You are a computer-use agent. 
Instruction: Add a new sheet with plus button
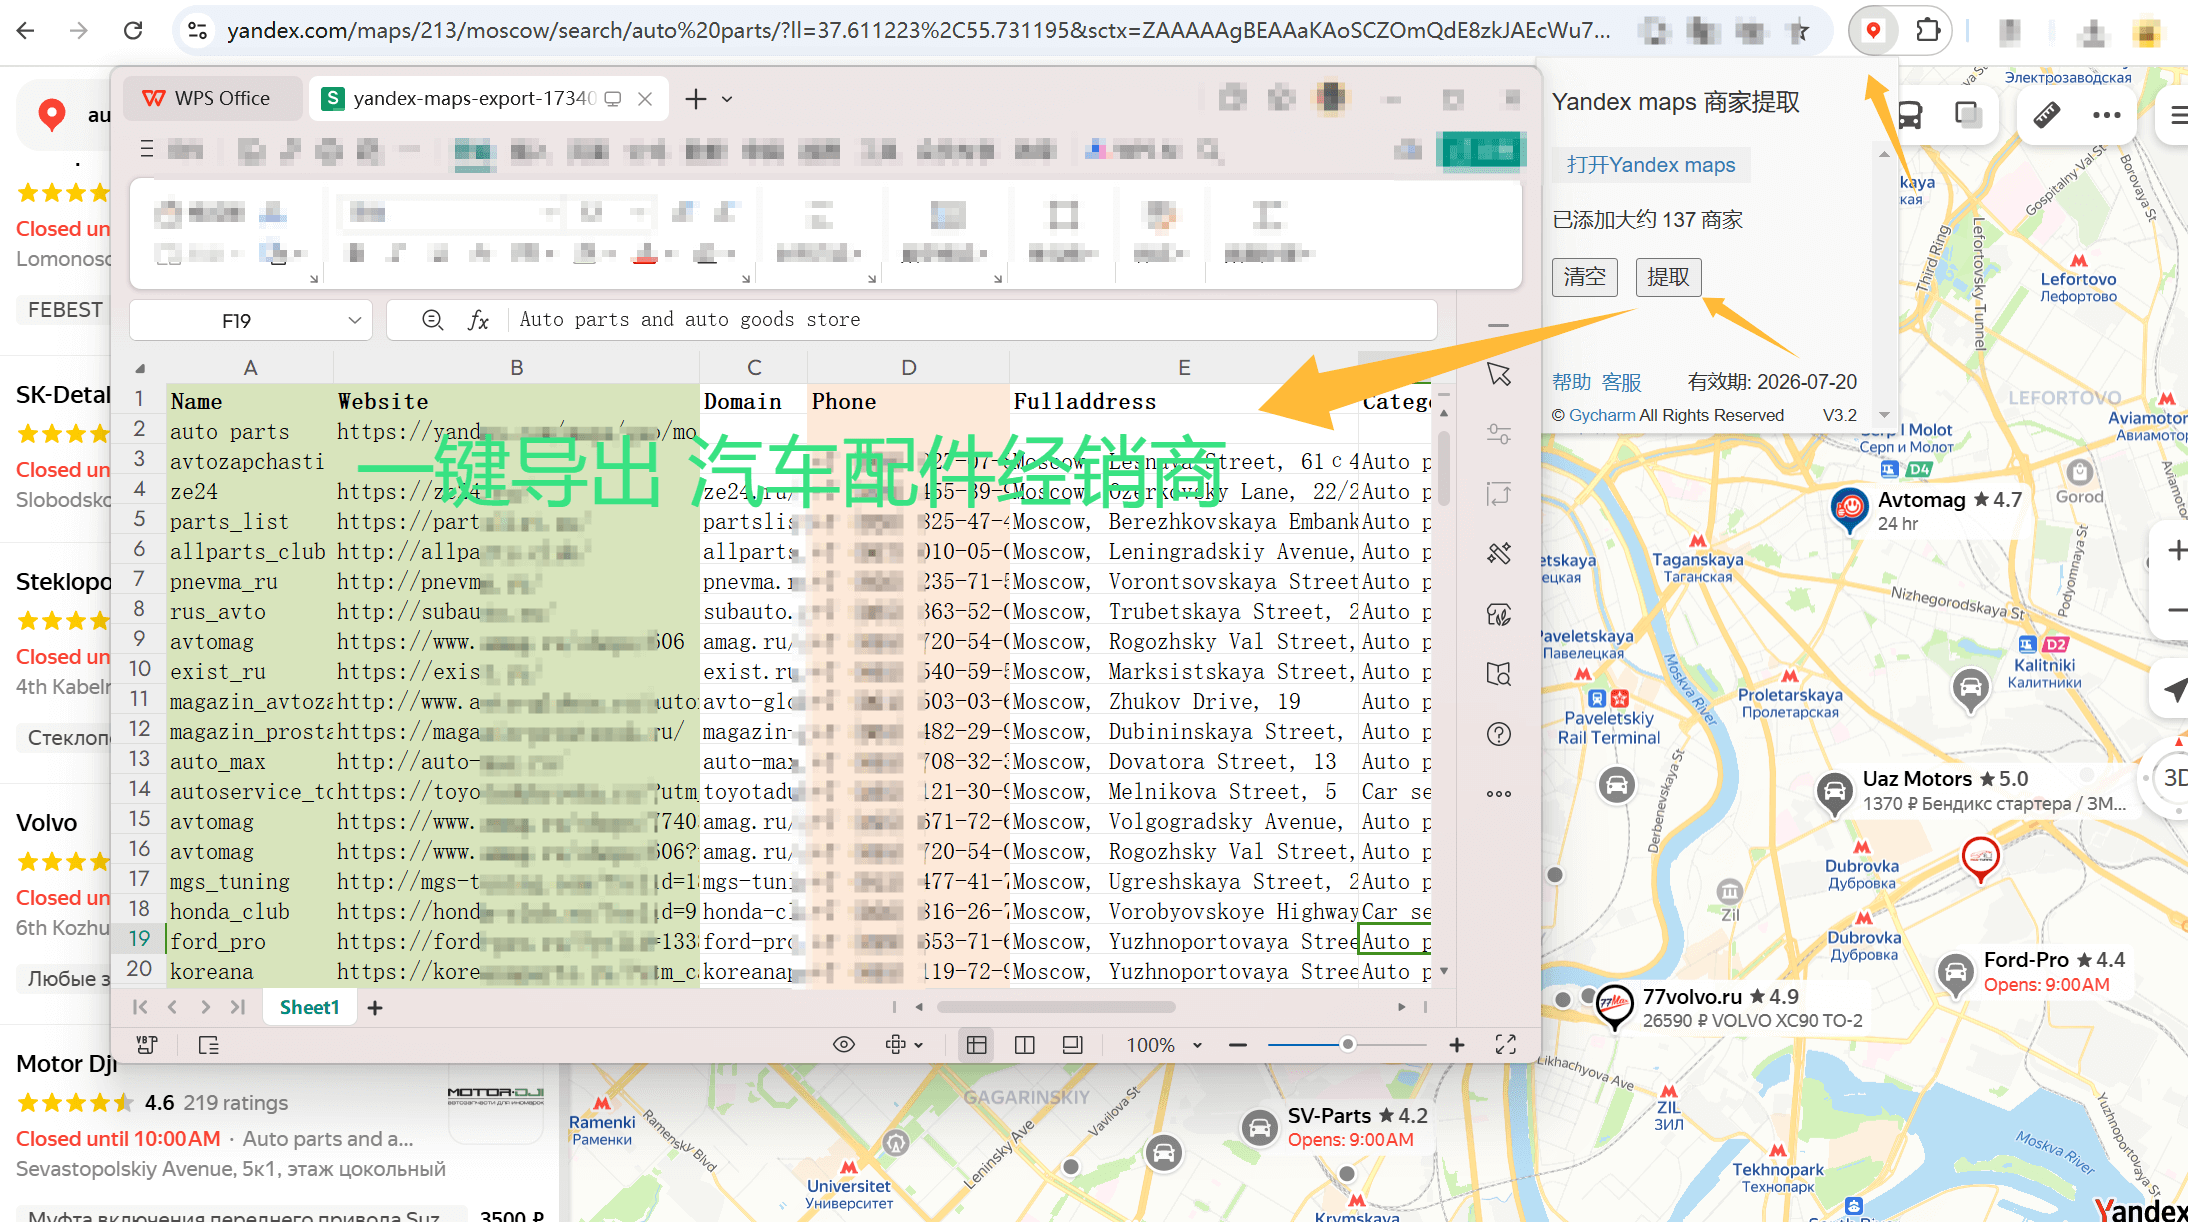375,1008
